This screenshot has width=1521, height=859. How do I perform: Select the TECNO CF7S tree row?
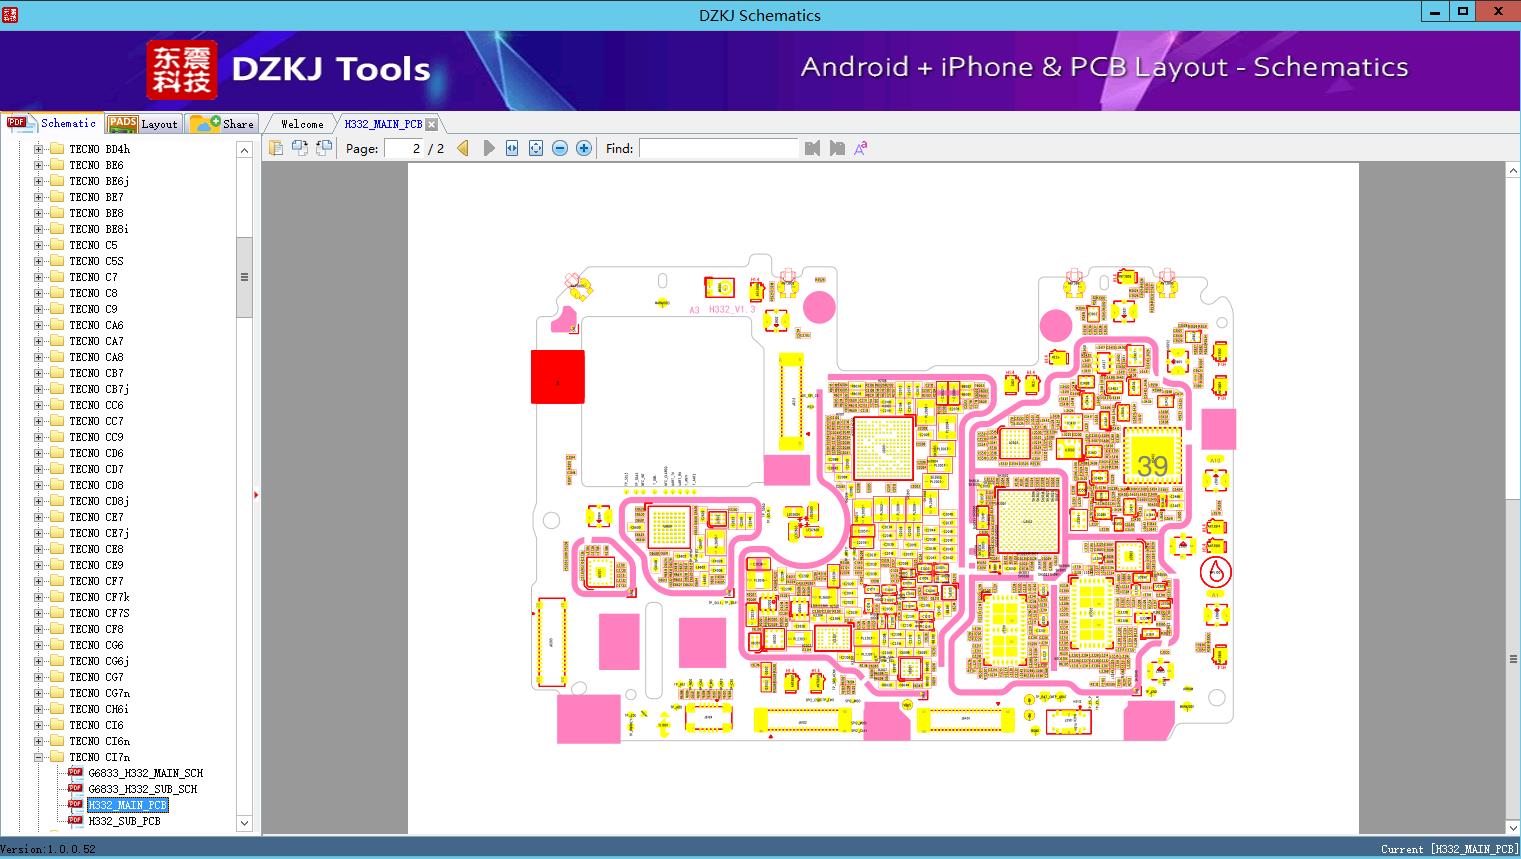coord(99,613)
